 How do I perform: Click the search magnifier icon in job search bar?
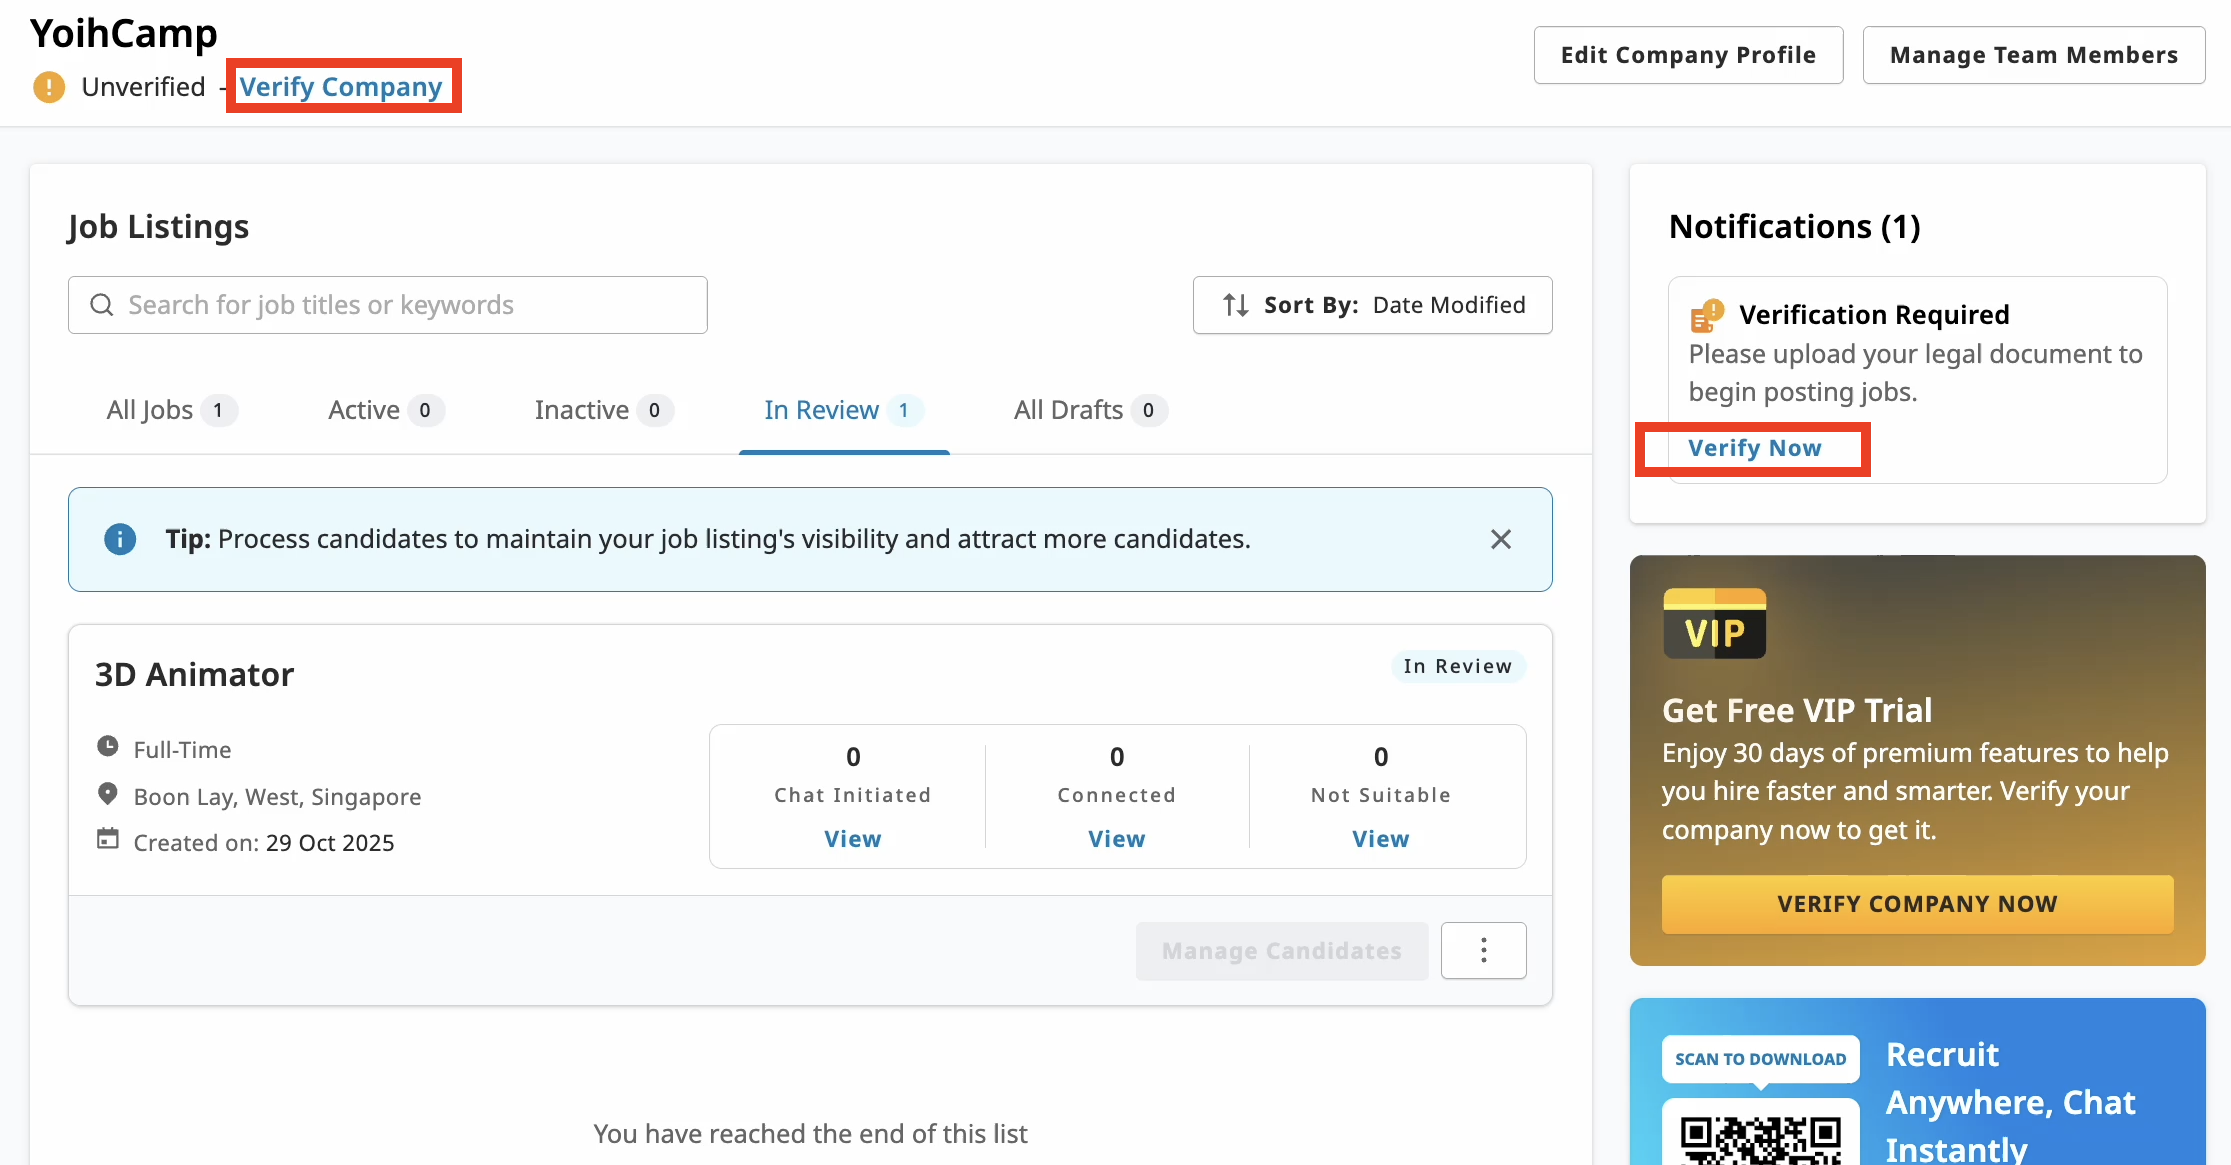coord(101,304)
